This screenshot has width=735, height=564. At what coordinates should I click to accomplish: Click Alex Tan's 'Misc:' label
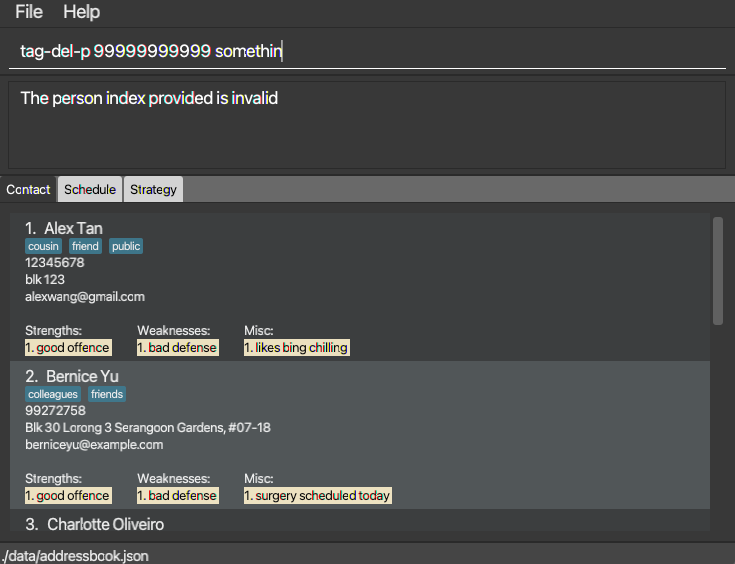[259, 331]
